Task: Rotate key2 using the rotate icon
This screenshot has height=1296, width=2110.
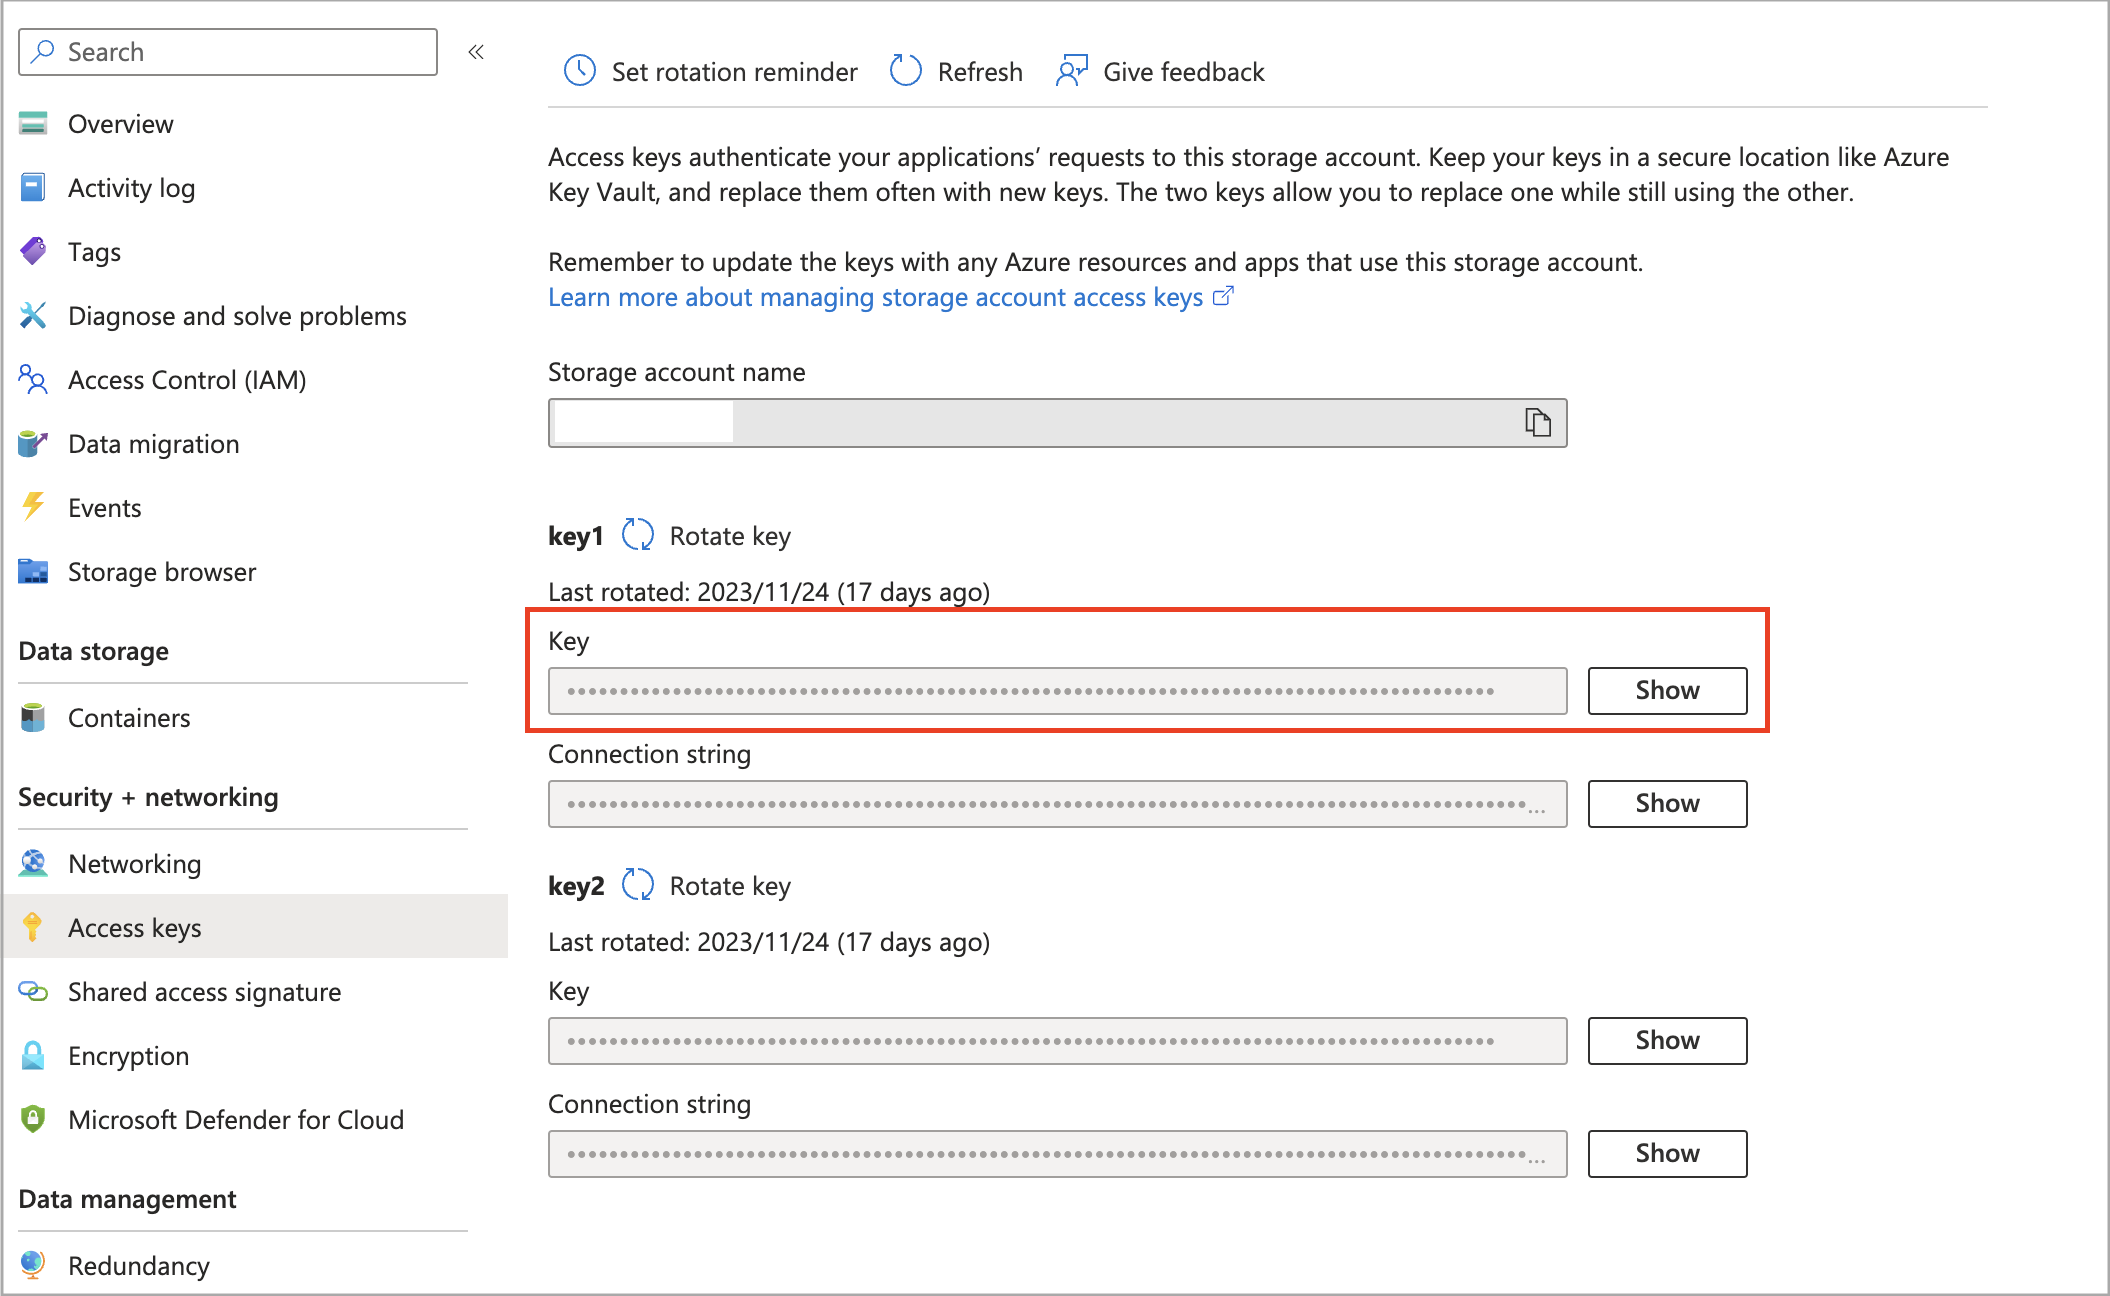Action: pyautogui.click(x=638, y=885)
